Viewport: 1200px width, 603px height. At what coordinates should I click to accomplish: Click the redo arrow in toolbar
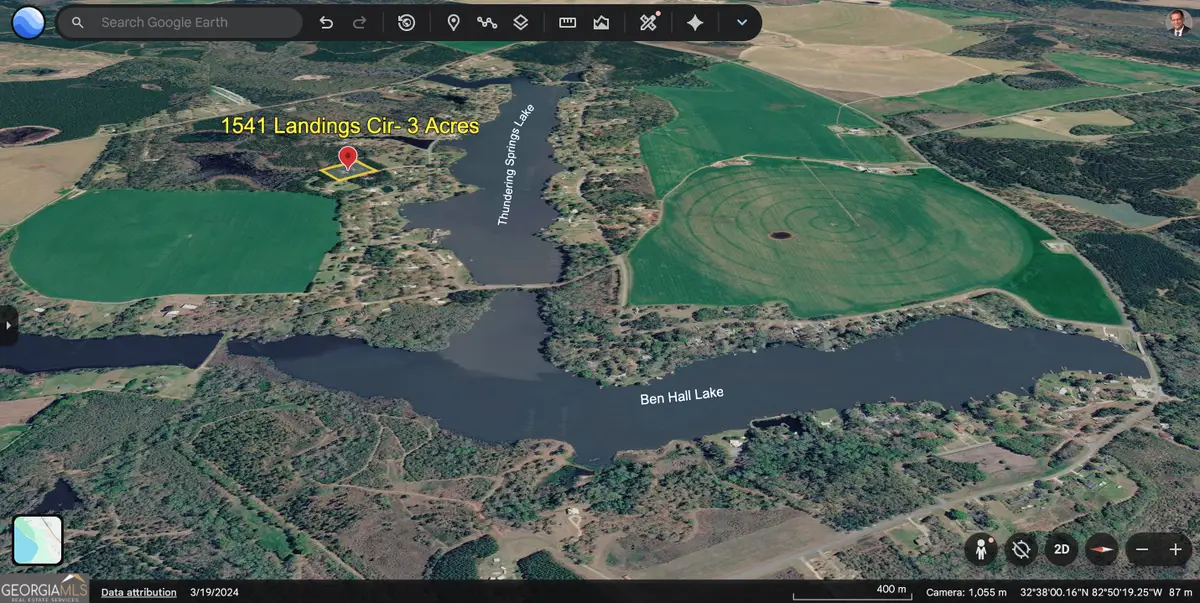360,22
